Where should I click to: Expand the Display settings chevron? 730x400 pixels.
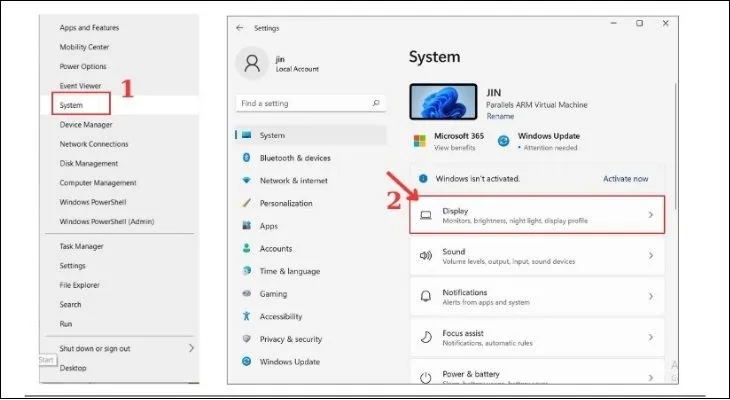click(x=651, y=215)
